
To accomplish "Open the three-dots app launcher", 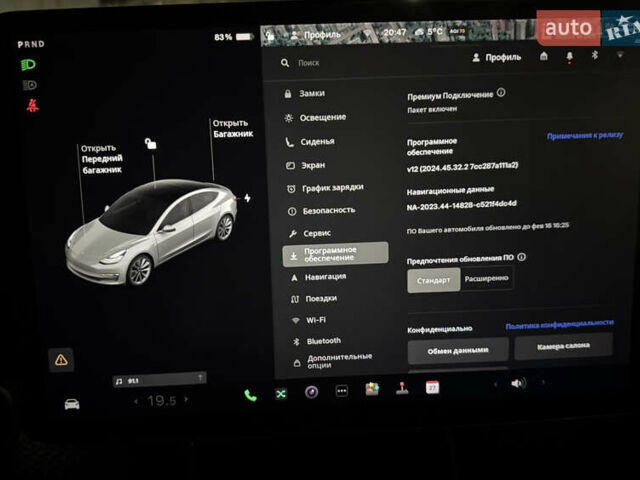I will coord(342,391).
